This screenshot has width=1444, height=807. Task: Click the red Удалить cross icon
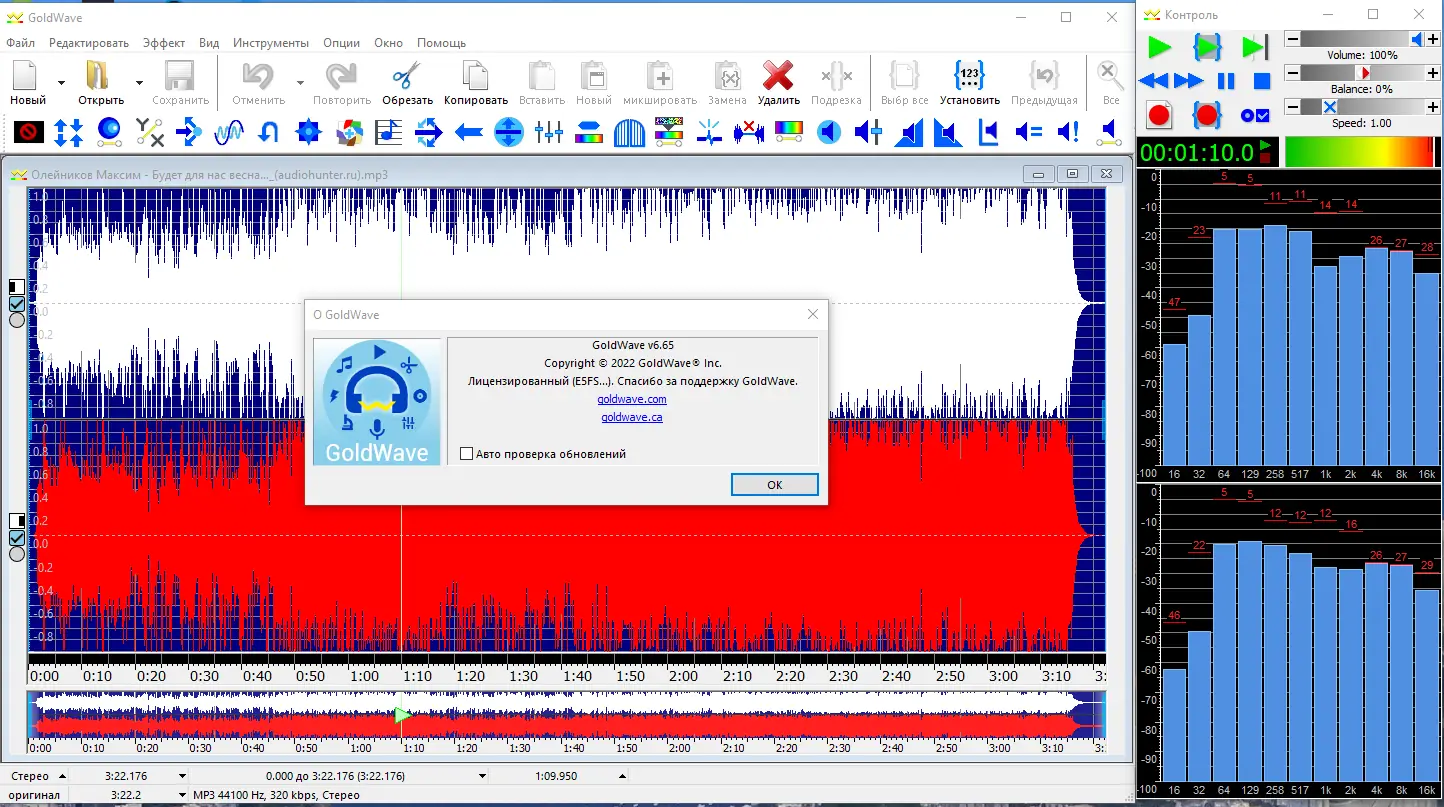click(778, 77)
